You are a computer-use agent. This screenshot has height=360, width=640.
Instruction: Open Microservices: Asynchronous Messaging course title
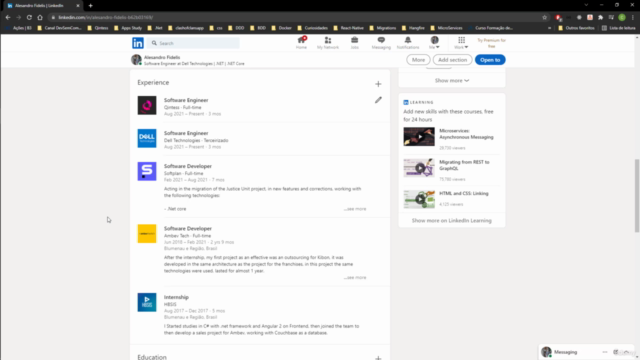point(466,134)
